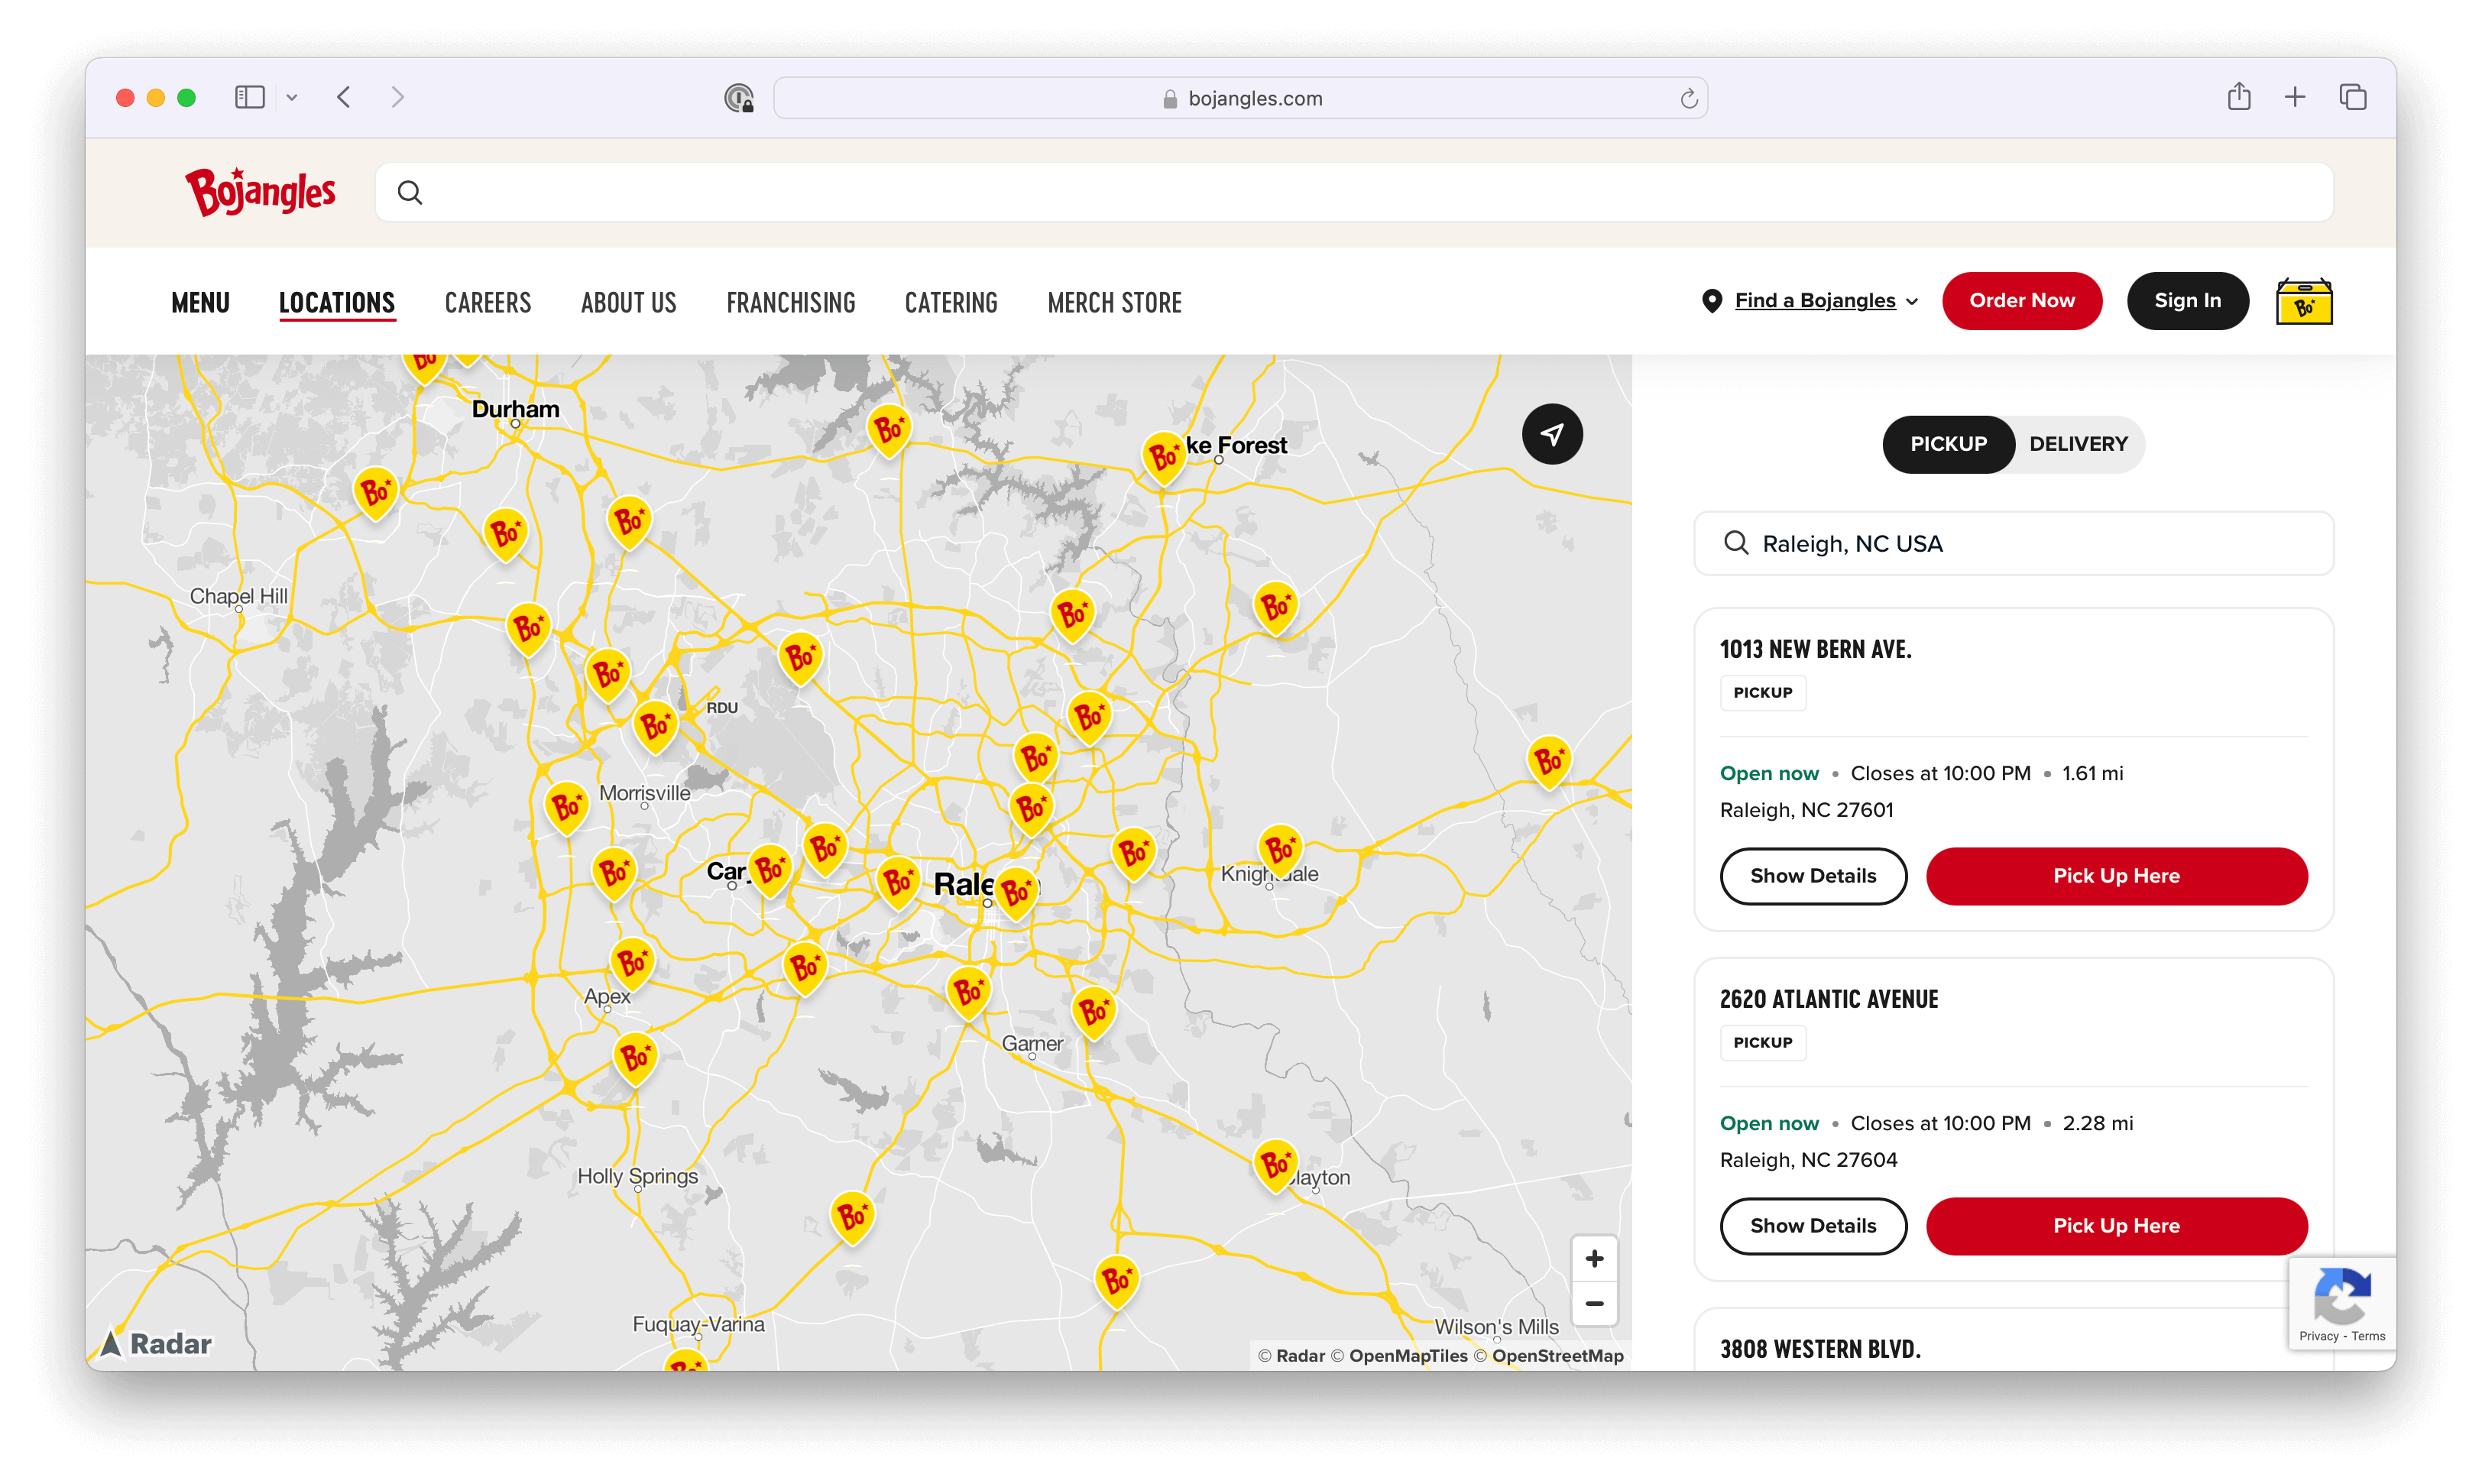Select the Bo map pin near Apex
The image size is (2482, 1484).
tap(632, 964)
